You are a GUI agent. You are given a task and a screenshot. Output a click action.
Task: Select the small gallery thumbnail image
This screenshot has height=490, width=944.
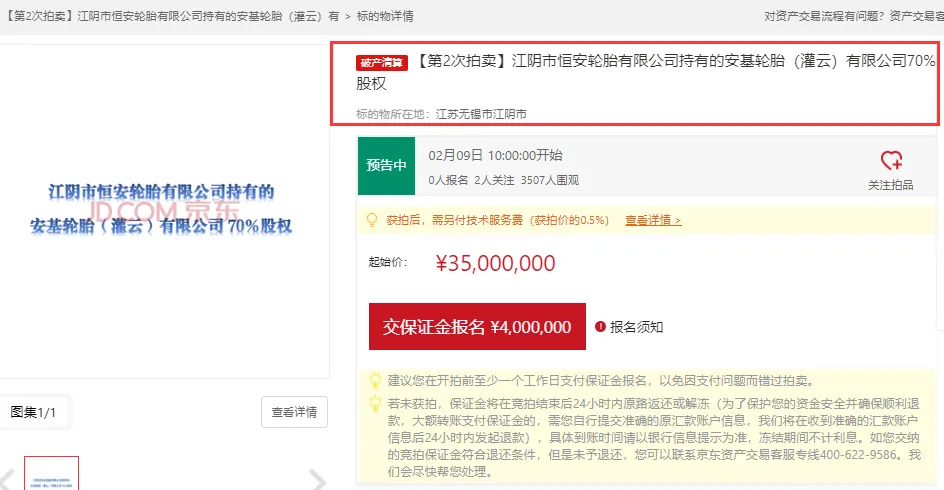[x=51, y=473]
